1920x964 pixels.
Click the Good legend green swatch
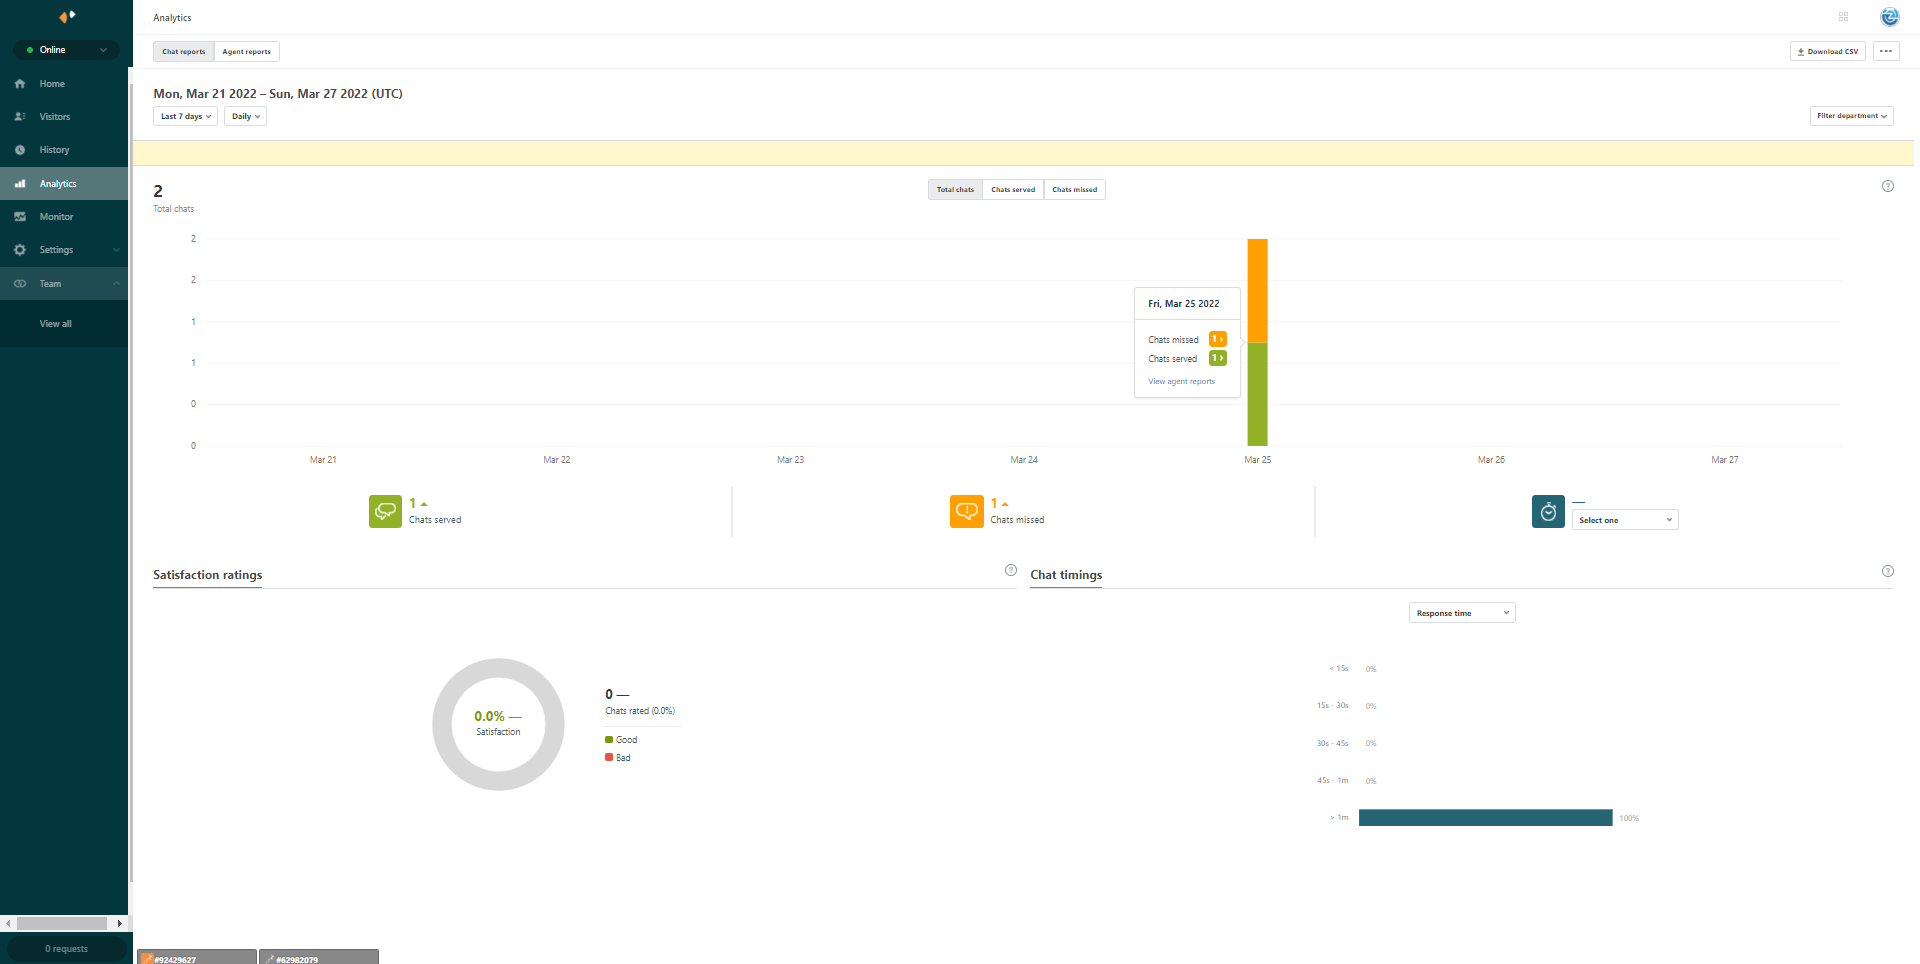click(609, 740)
